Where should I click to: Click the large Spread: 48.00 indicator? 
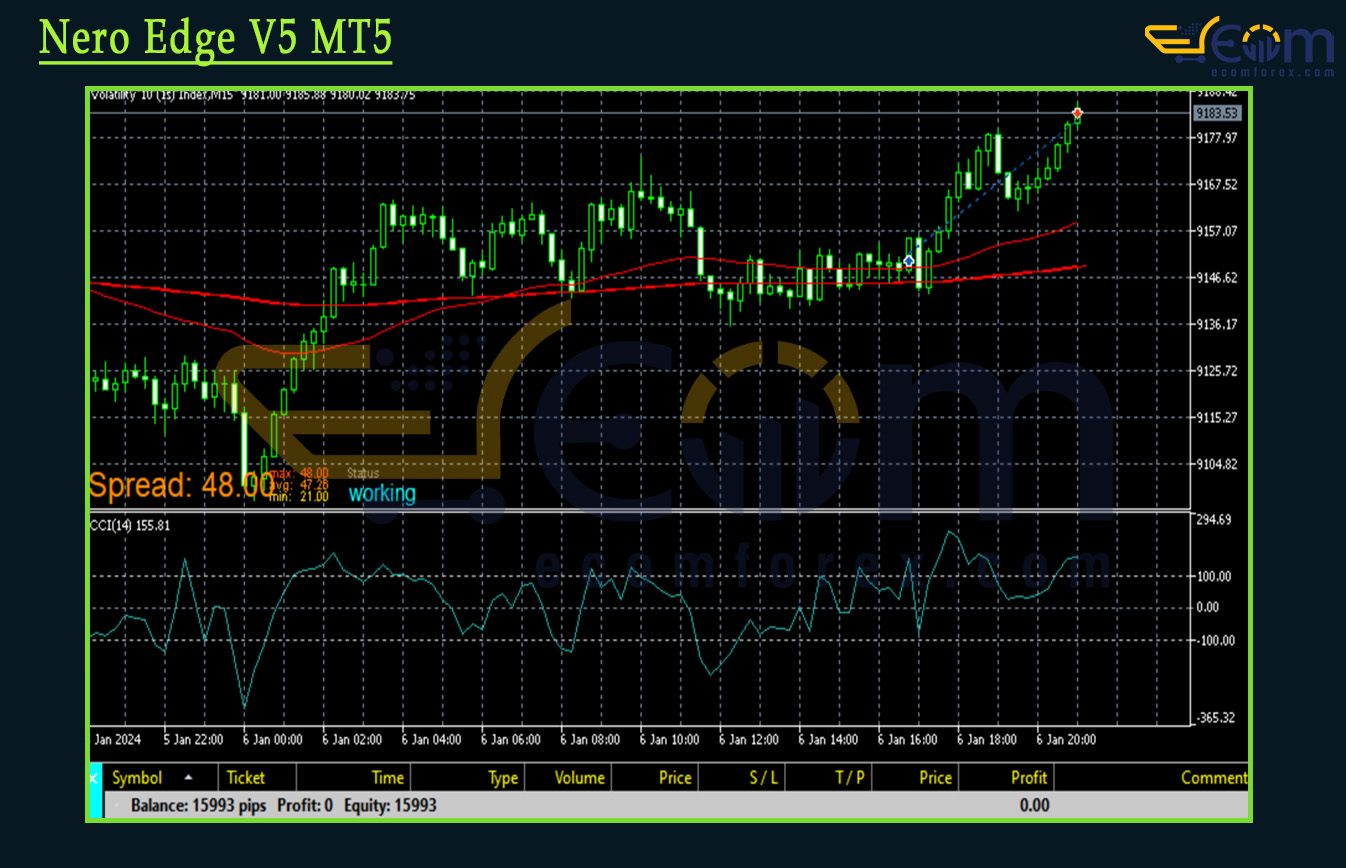[180, 486]
